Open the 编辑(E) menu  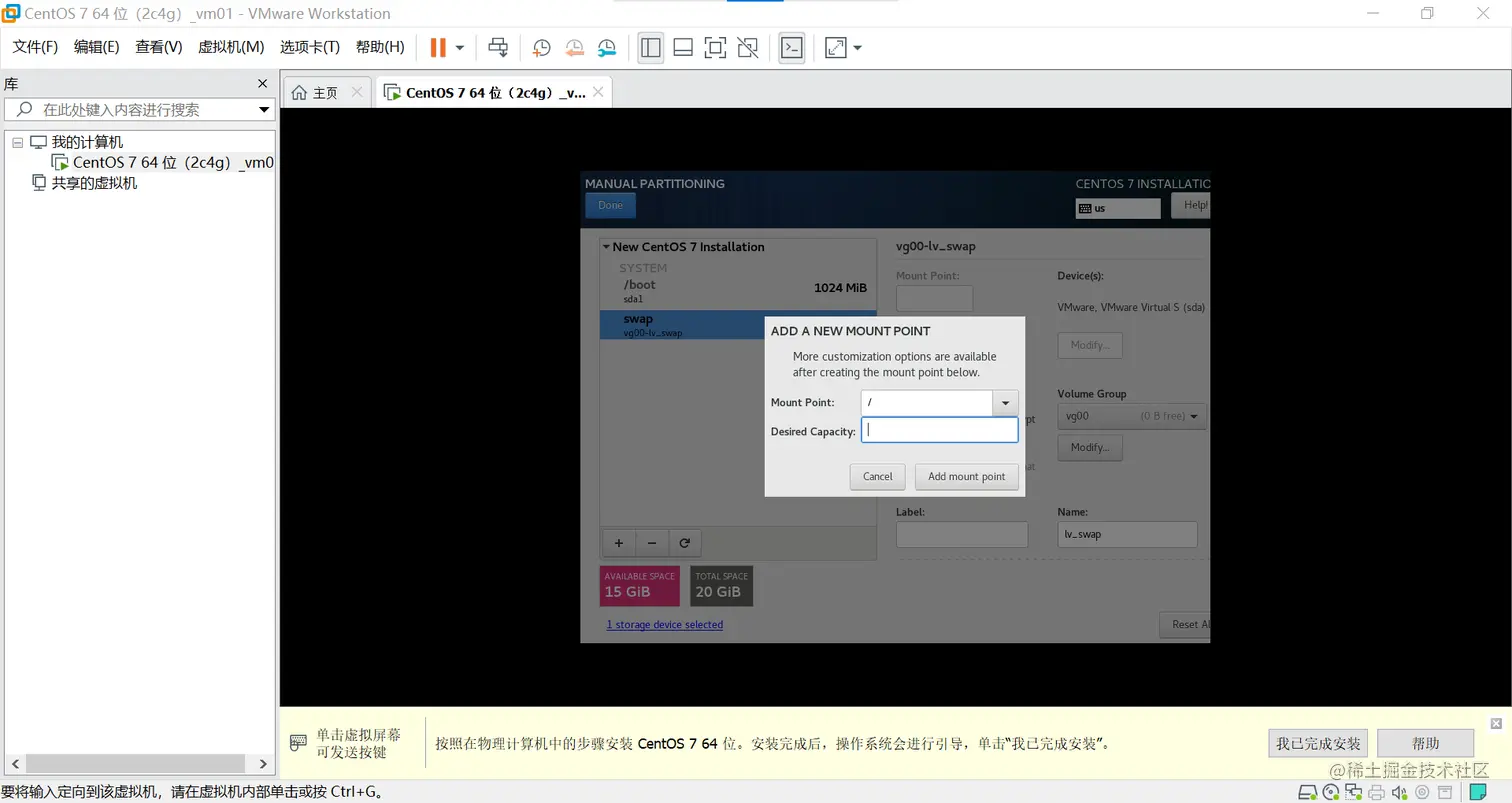click(97, 47)
